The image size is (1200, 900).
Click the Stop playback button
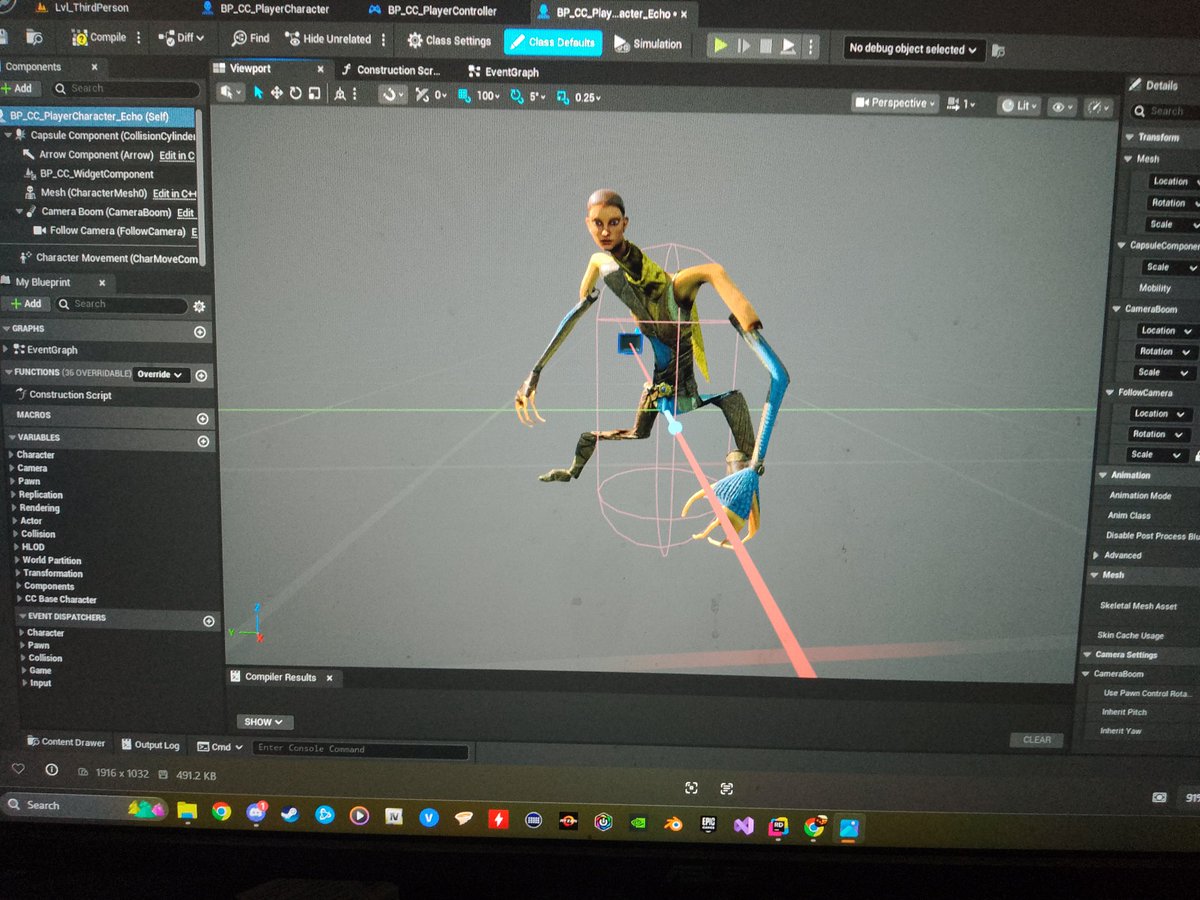coord(766,46)
